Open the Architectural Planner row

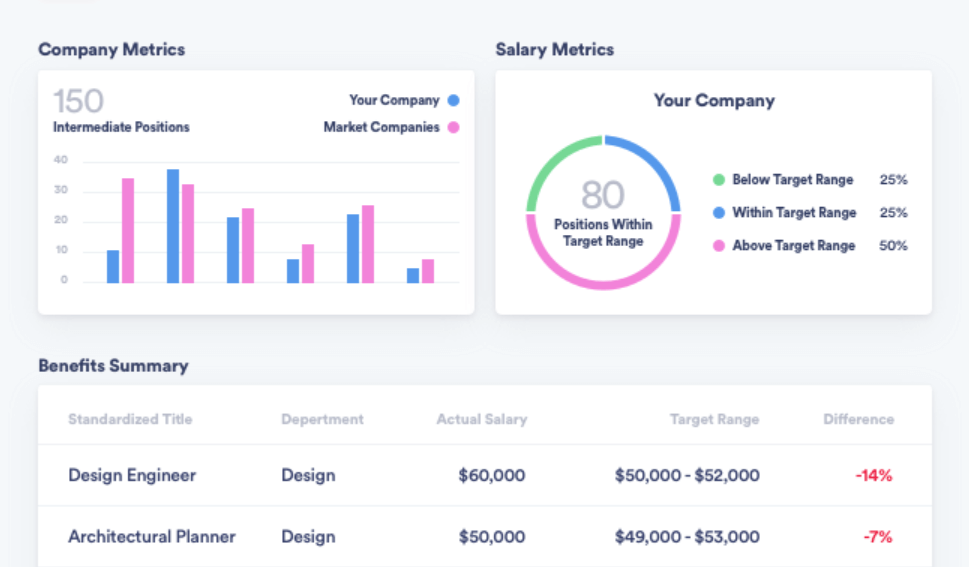click(152, 536)
